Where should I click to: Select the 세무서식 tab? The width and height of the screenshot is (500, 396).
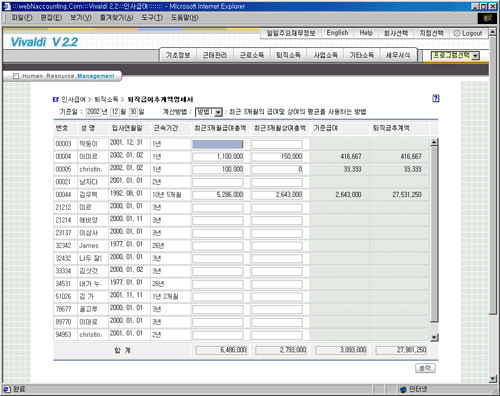(x=398, y=55)
